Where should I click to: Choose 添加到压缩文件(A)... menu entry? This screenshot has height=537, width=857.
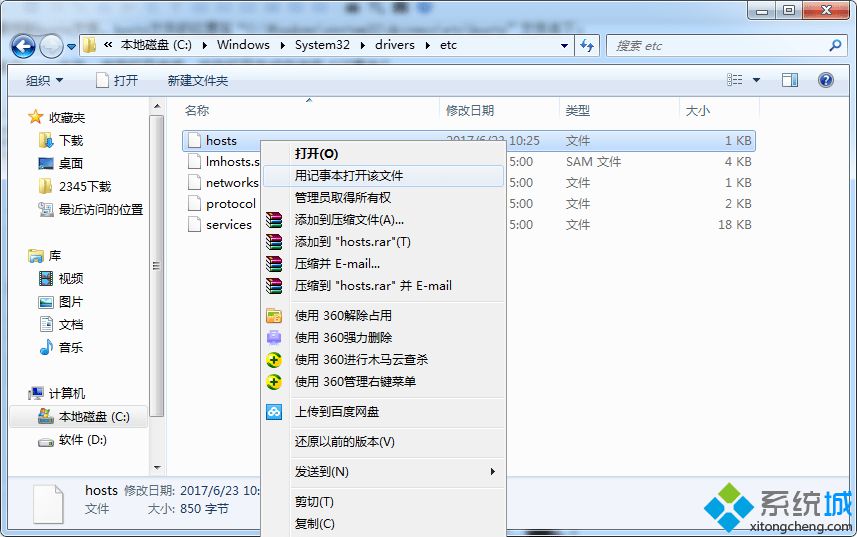383,220
